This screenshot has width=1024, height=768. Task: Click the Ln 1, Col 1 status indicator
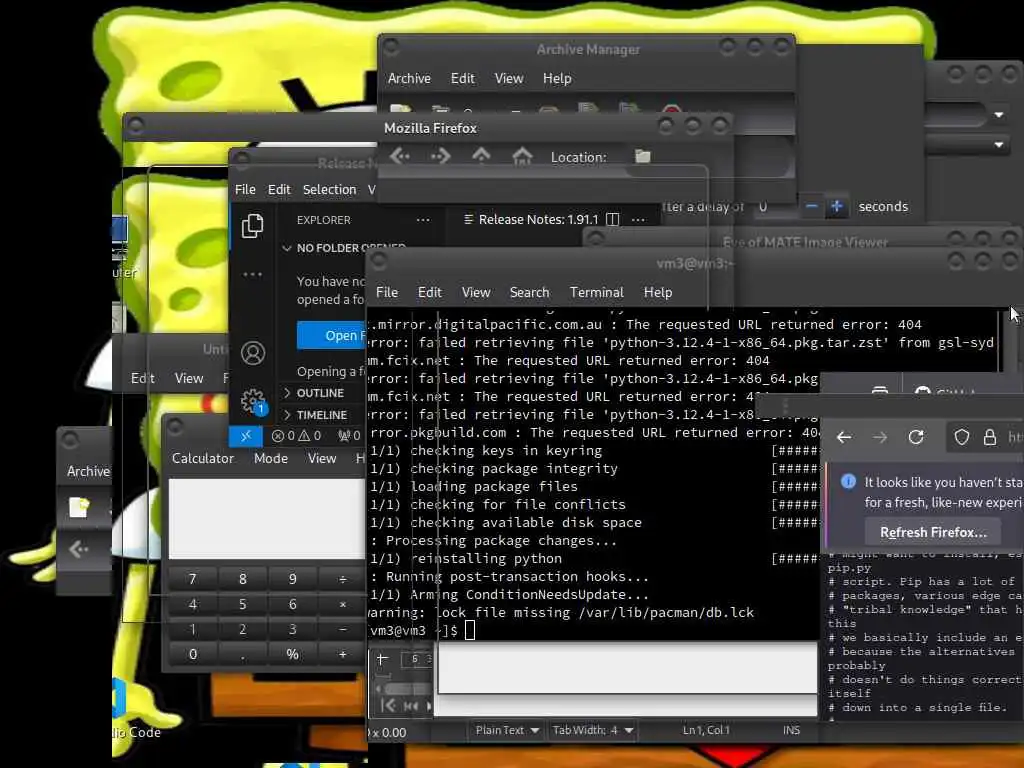click(706, 730)
